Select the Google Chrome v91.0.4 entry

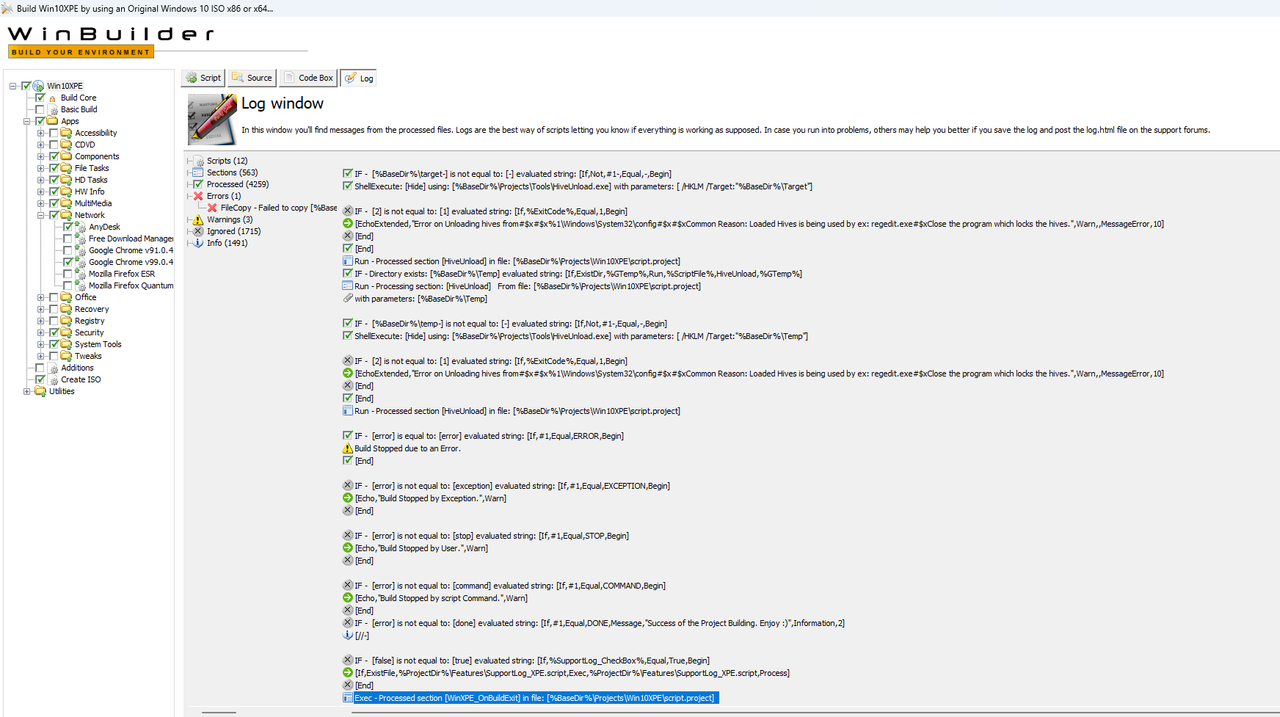point(131,251)
